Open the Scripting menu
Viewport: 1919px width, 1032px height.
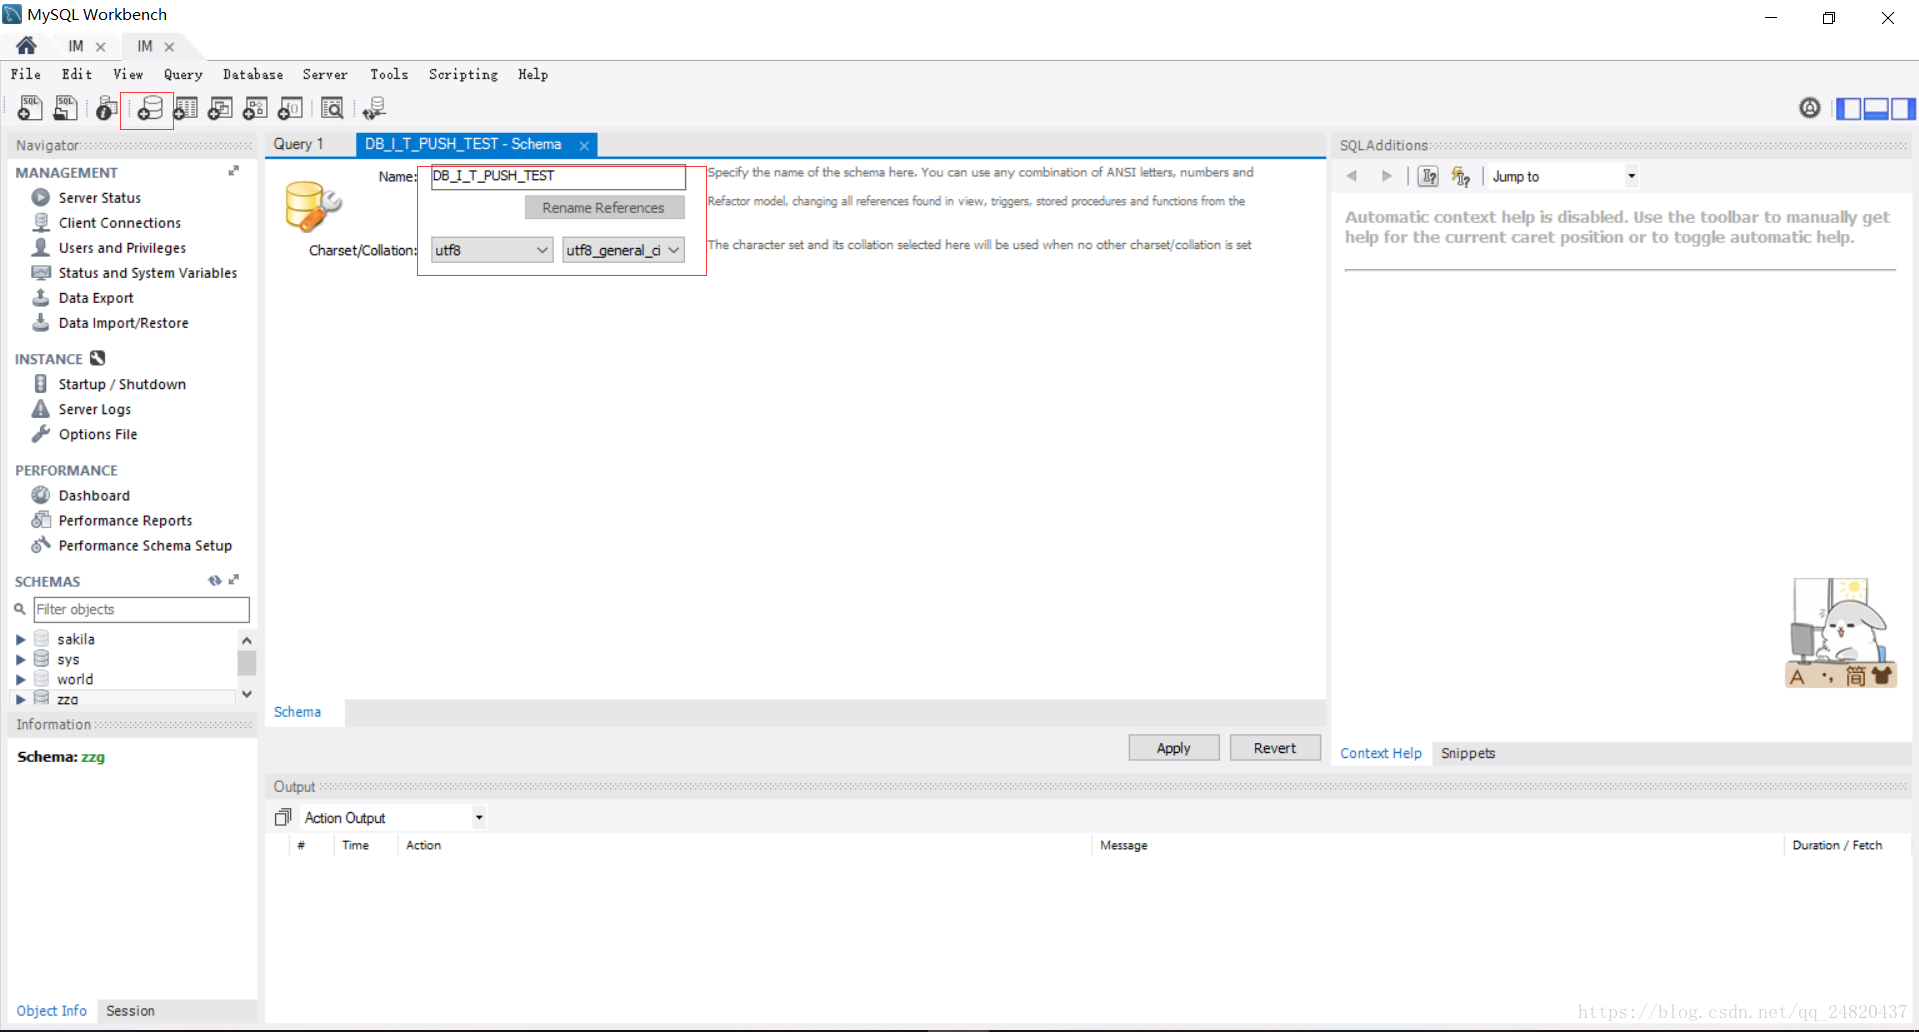coord(463,74)
